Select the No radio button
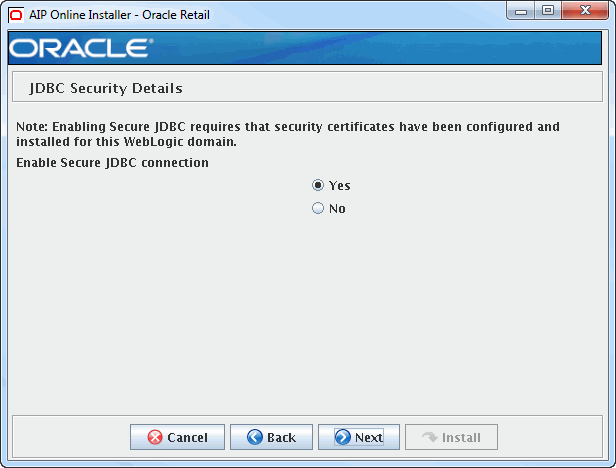The height and width of the screenshot is (468, 616). click(x=318, y=208)
